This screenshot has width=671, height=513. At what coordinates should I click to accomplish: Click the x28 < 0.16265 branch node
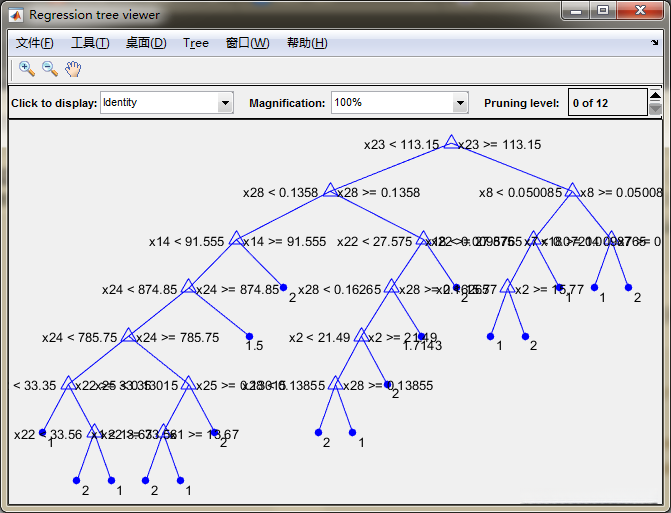(x=391, y=286)
